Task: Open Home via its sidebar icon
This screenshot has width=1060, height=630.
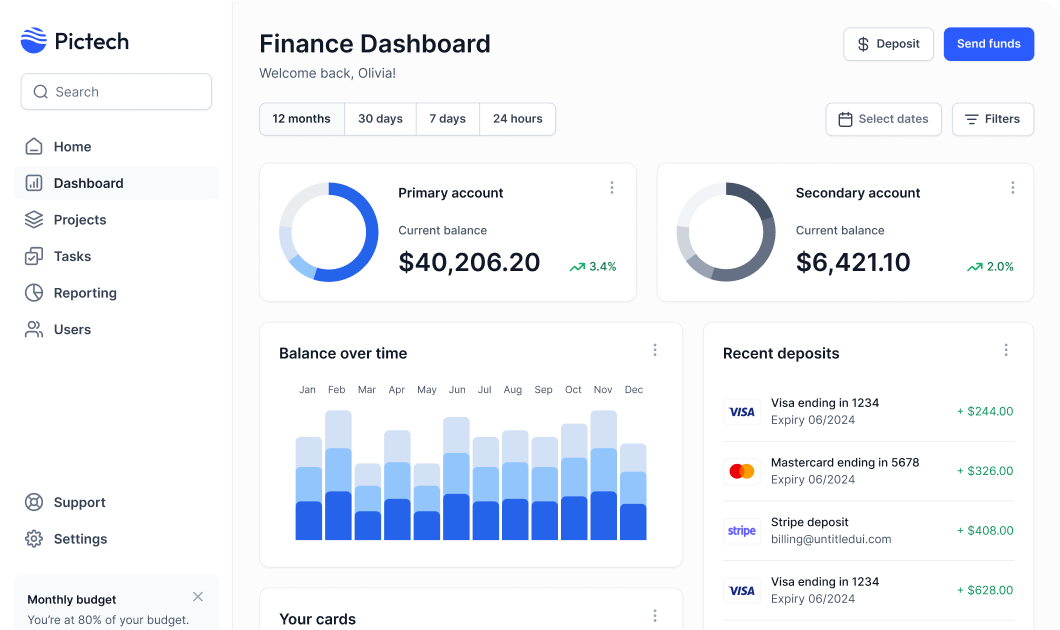Action: (x=34, y=147)
